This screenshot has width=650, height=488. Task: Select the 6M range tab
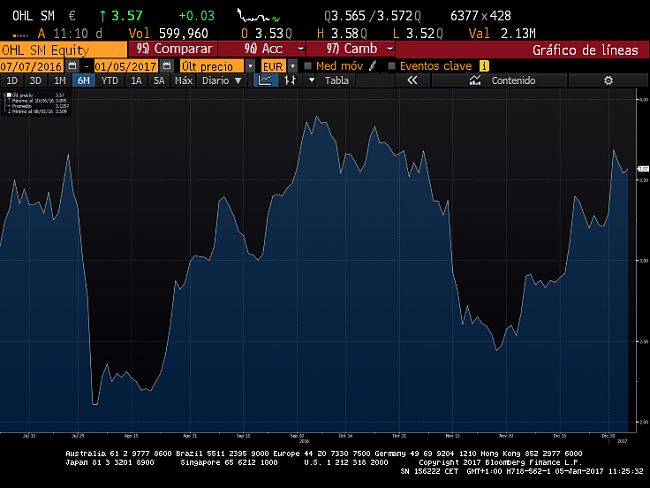tap(84, 80)
